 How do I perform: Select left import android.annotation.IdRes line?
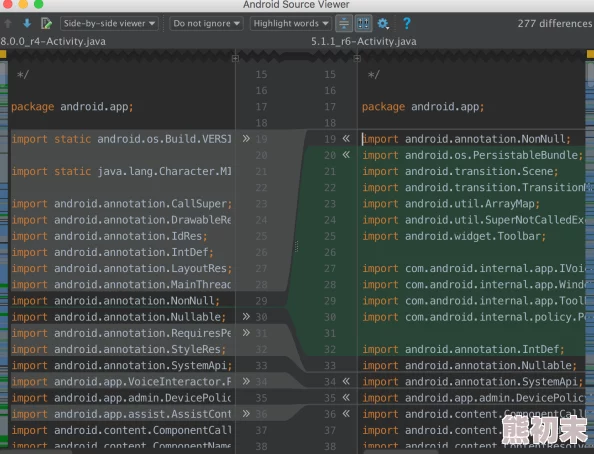[109, 236]
